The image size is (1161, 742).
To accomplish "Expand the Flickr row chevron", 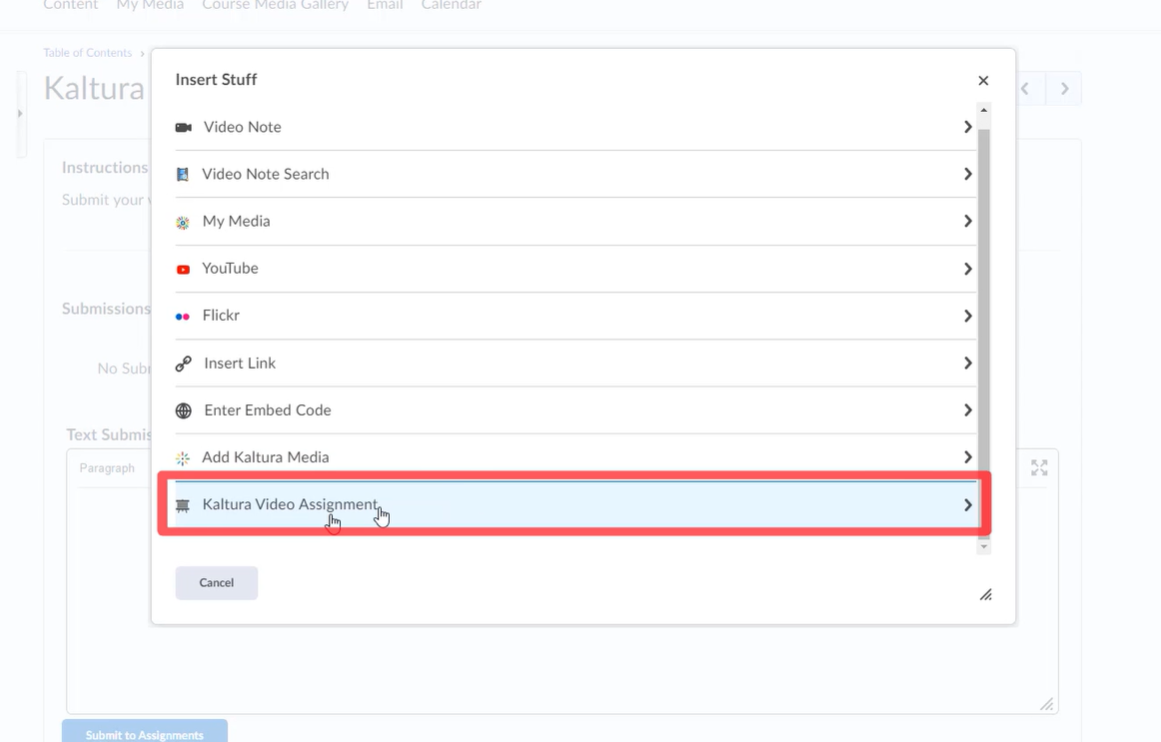I will tap(967, 316).
